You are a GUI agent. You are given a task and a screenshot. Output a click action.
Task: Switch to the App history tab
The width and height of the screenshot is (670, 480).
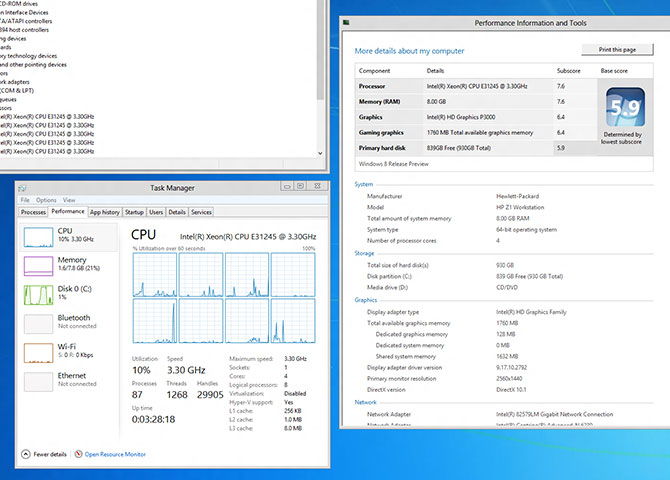click(x=105, y=212)
